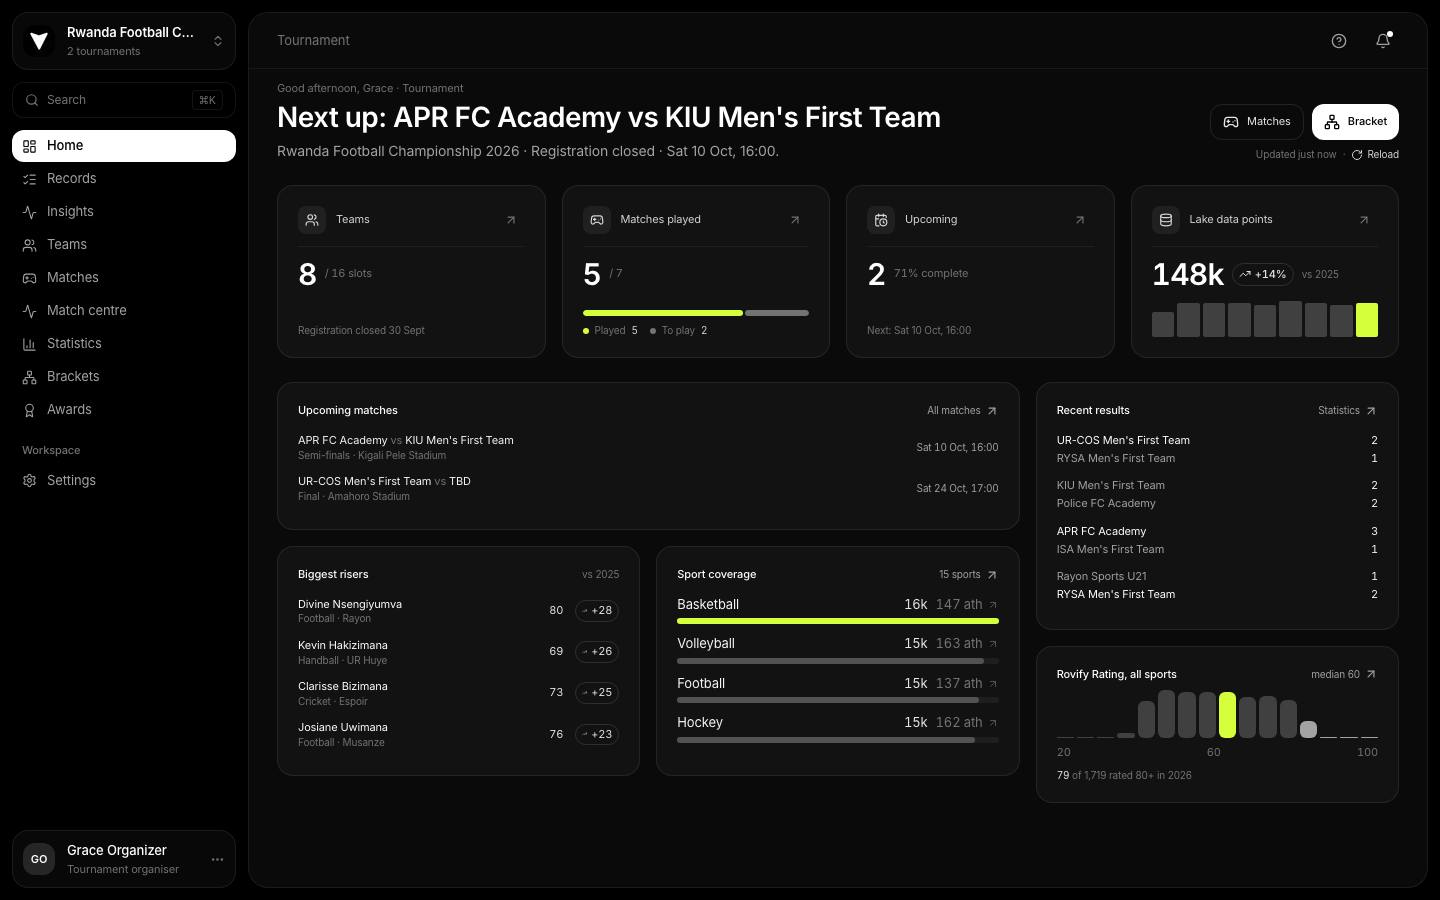Select UR-COS Men's First Team vs TBD match
This screenshot has width=1440, height=900.
coord(648,489)
